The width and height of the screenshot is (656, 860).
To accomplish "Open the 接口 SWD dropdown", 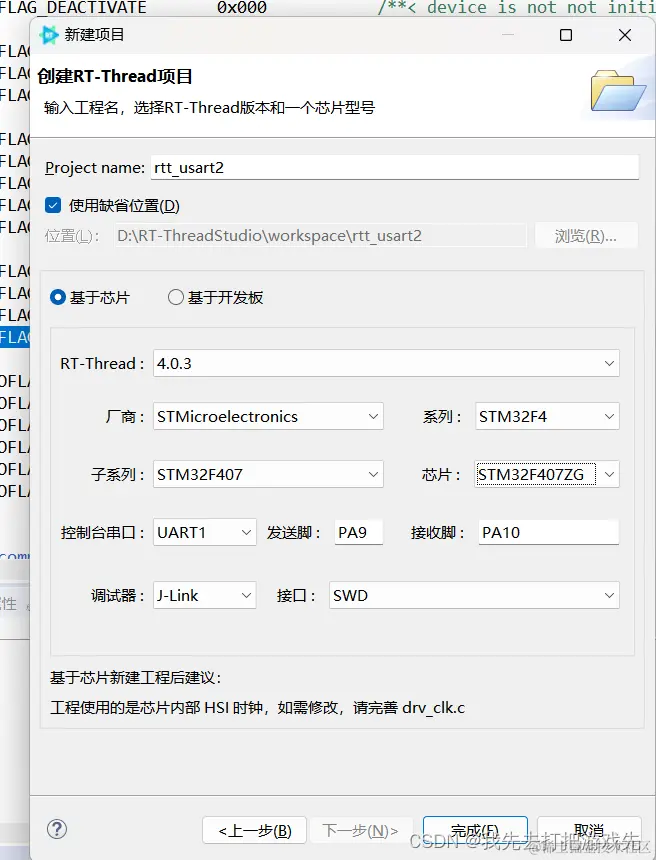I will pyautogui.click(x=474, y=595).
